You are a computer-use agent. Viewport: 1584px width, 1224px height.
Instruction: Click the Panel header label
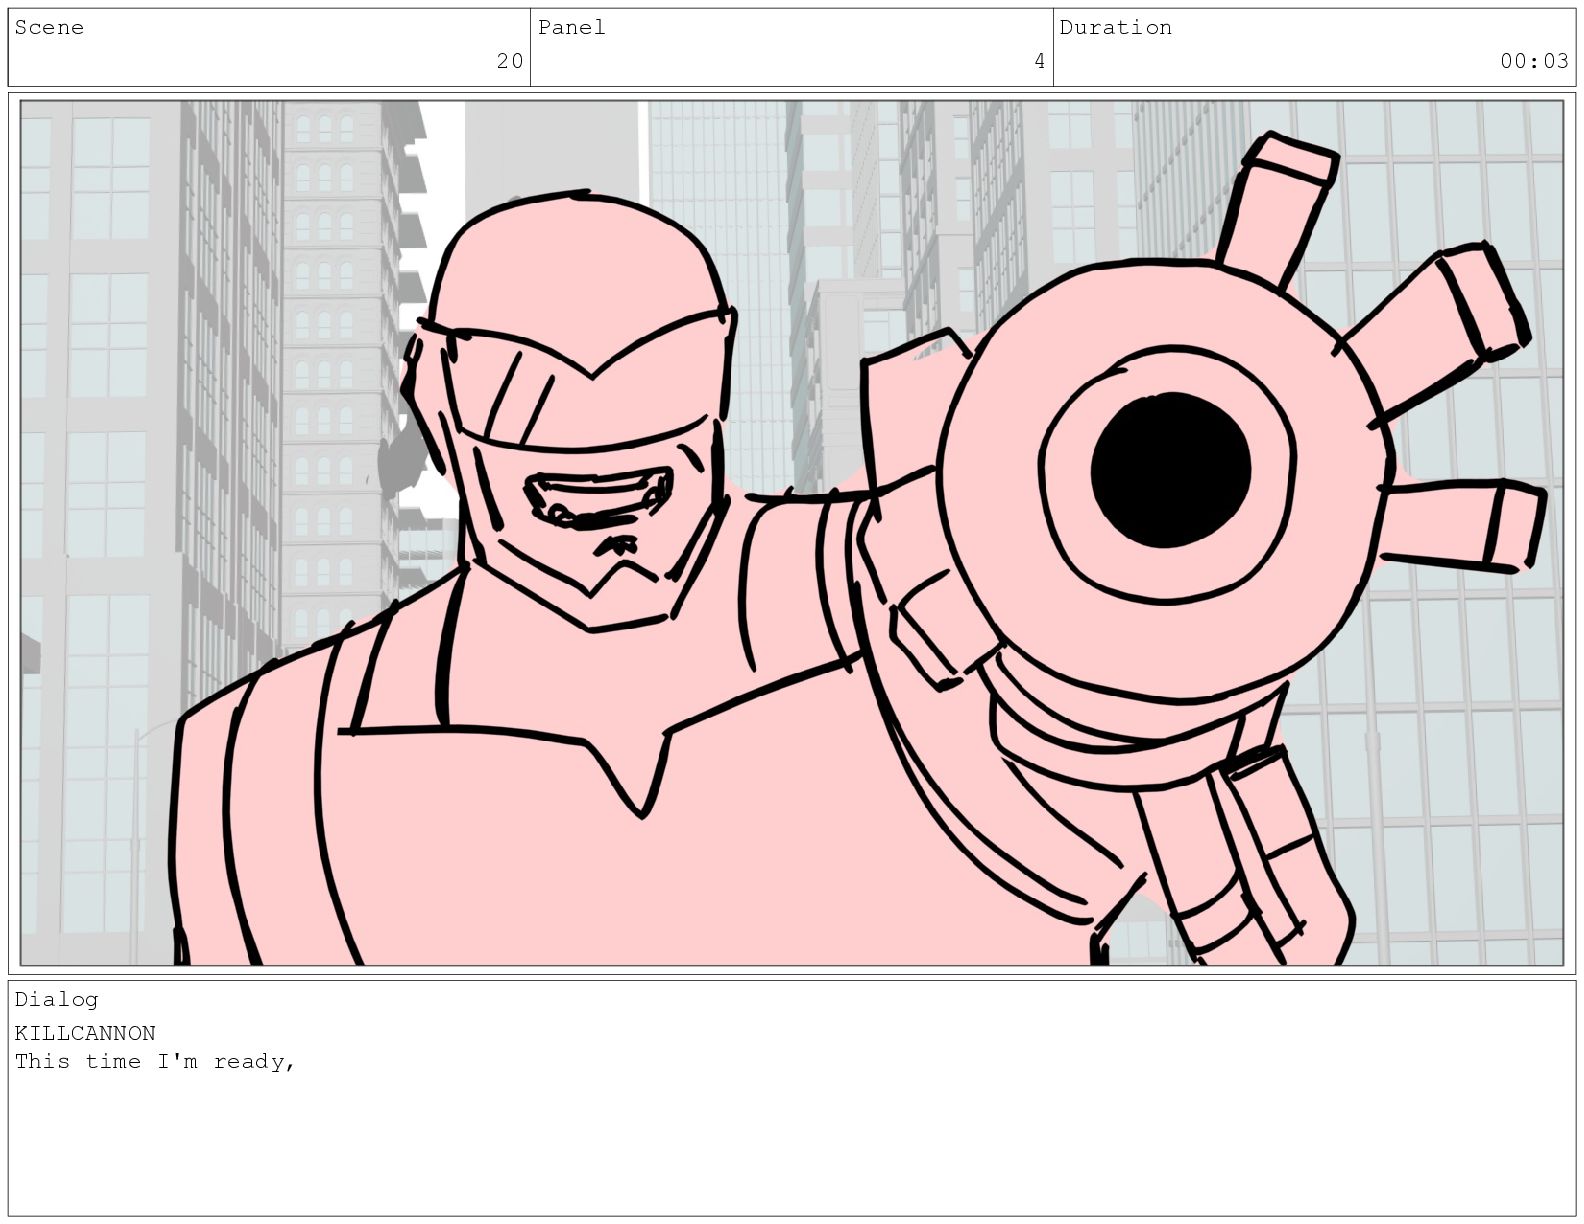coord(571,28)
